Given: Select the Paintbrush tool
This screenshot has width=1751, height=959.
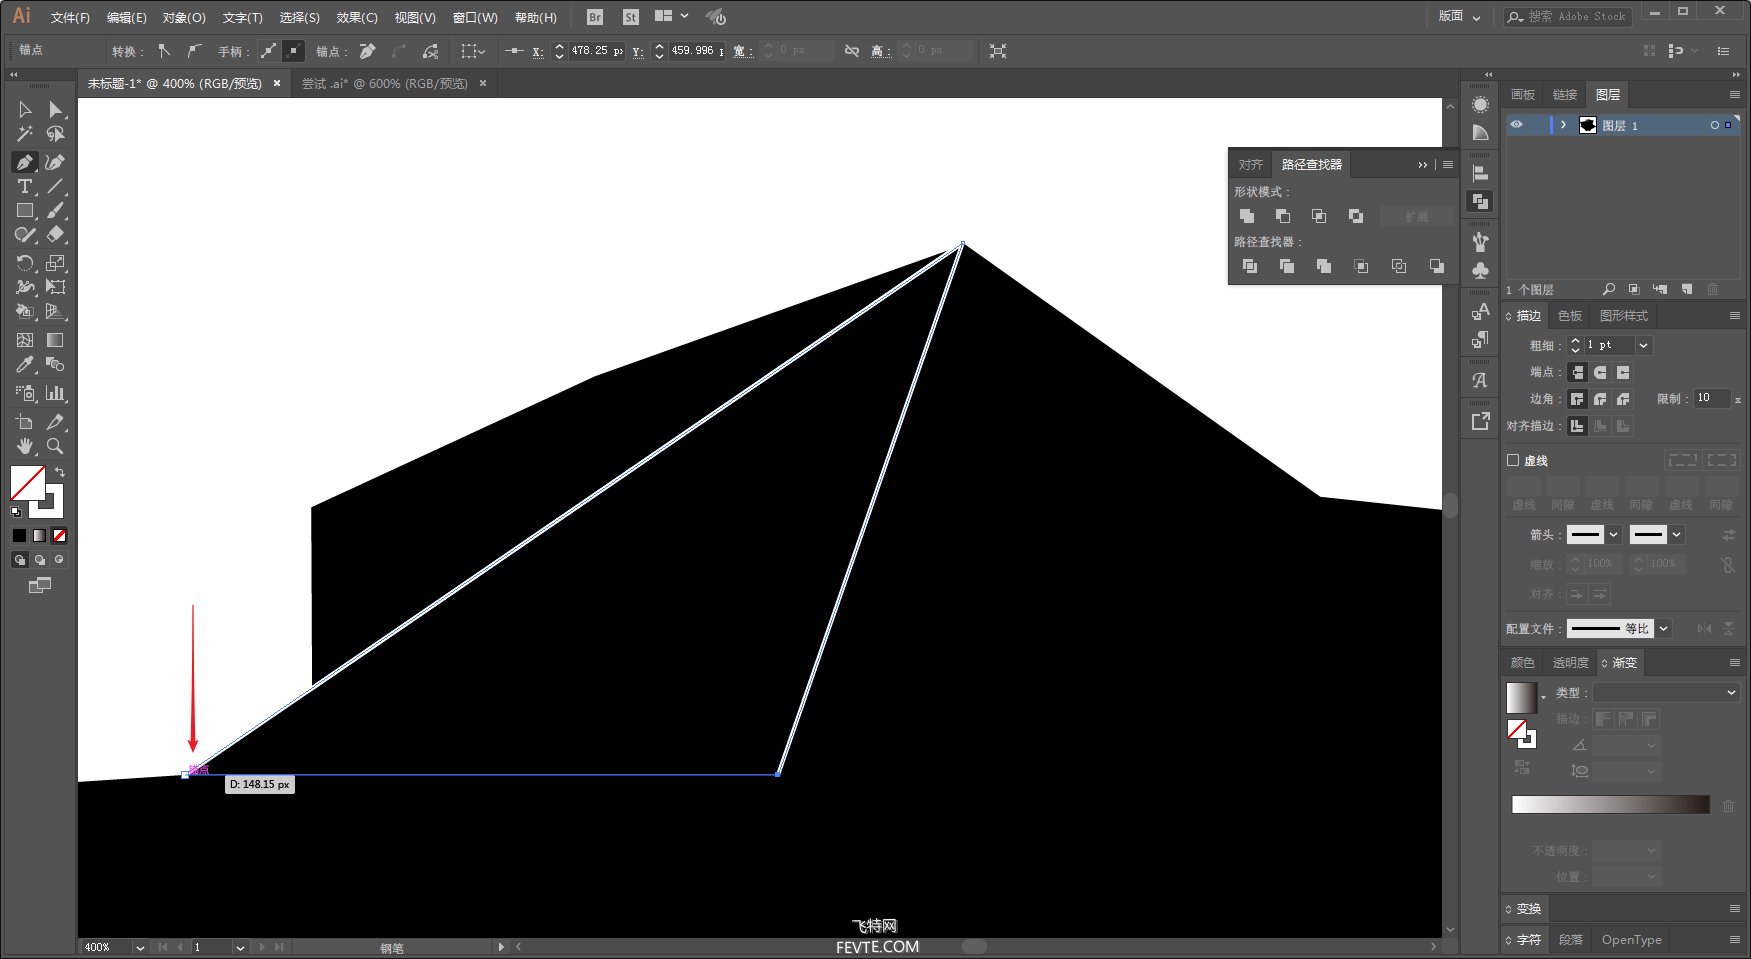Looking at the screenshot, I should (55, 211).
